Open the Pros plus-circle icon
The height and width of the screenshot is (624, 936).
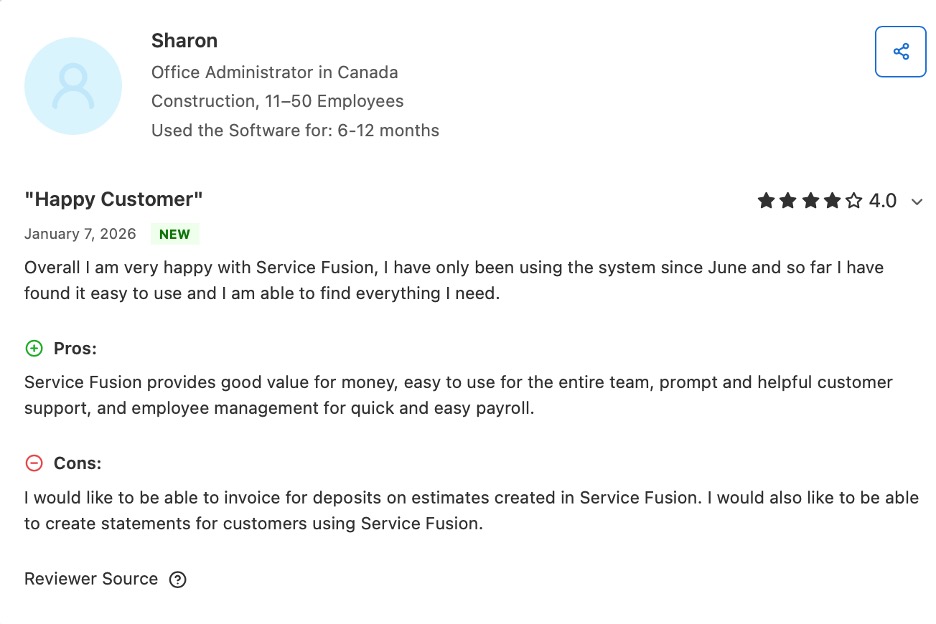click(33, 348)
